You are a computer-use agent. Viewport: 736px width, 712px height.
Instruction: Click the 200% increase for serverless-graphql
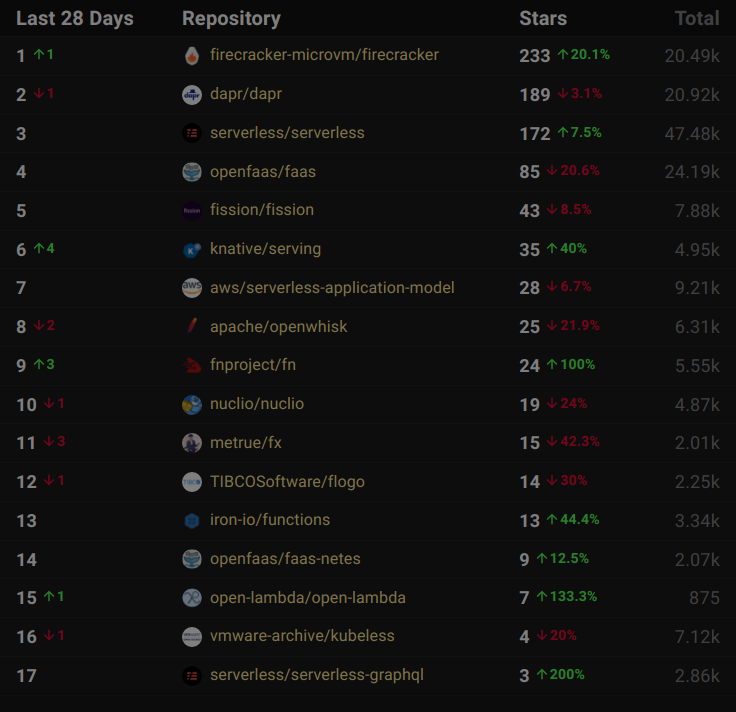click(x=560, y=675)
